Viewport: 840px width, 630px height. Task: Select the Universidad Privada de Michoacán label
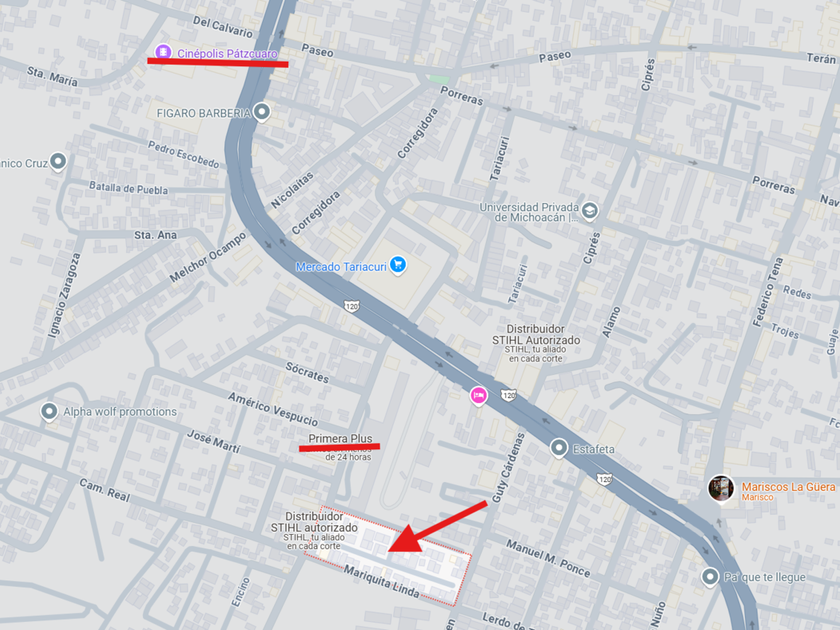[x=529, y=212]
